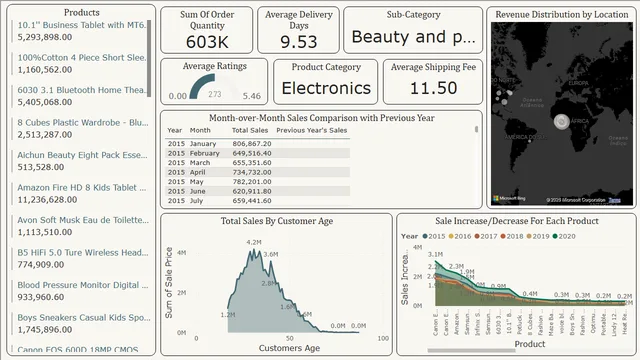Click the sales comparison table scrollbar
Viewport: 640px width, 360px height.
pyautogui.click(x=476, y=129)
